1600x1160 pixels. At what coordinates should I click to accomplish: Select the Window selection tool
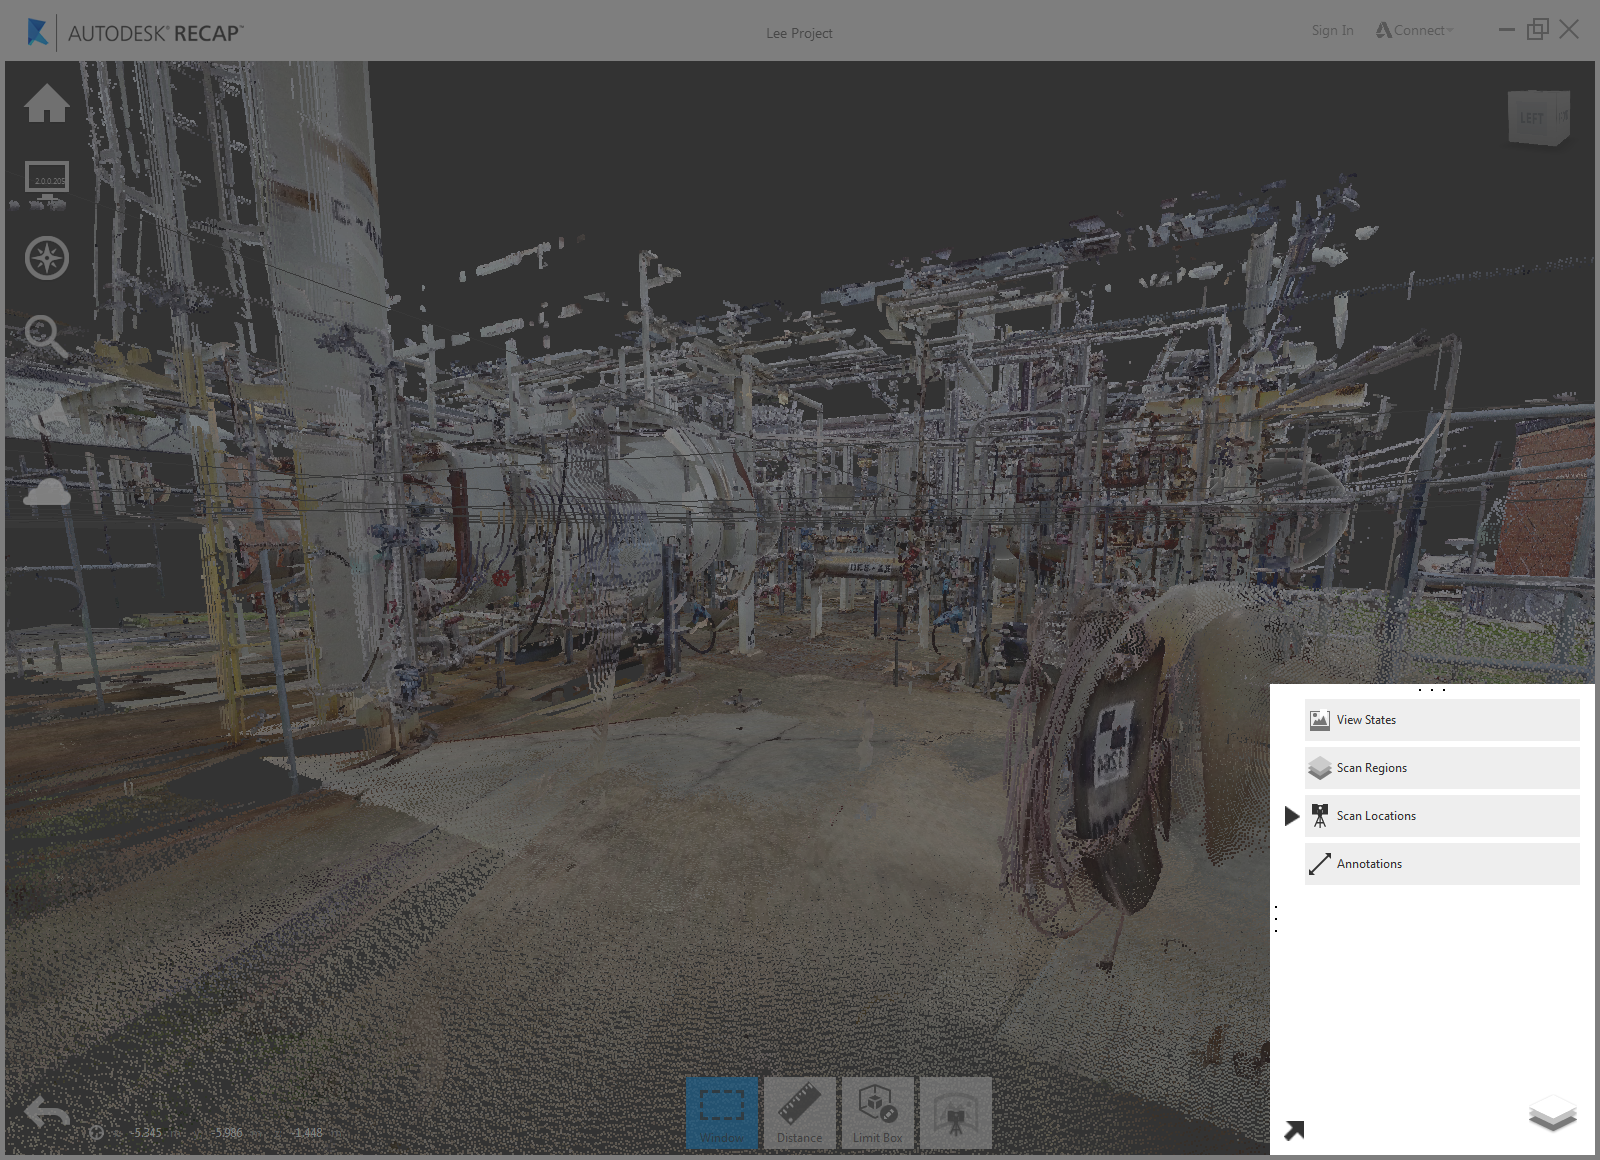[x=722, y=1113]
